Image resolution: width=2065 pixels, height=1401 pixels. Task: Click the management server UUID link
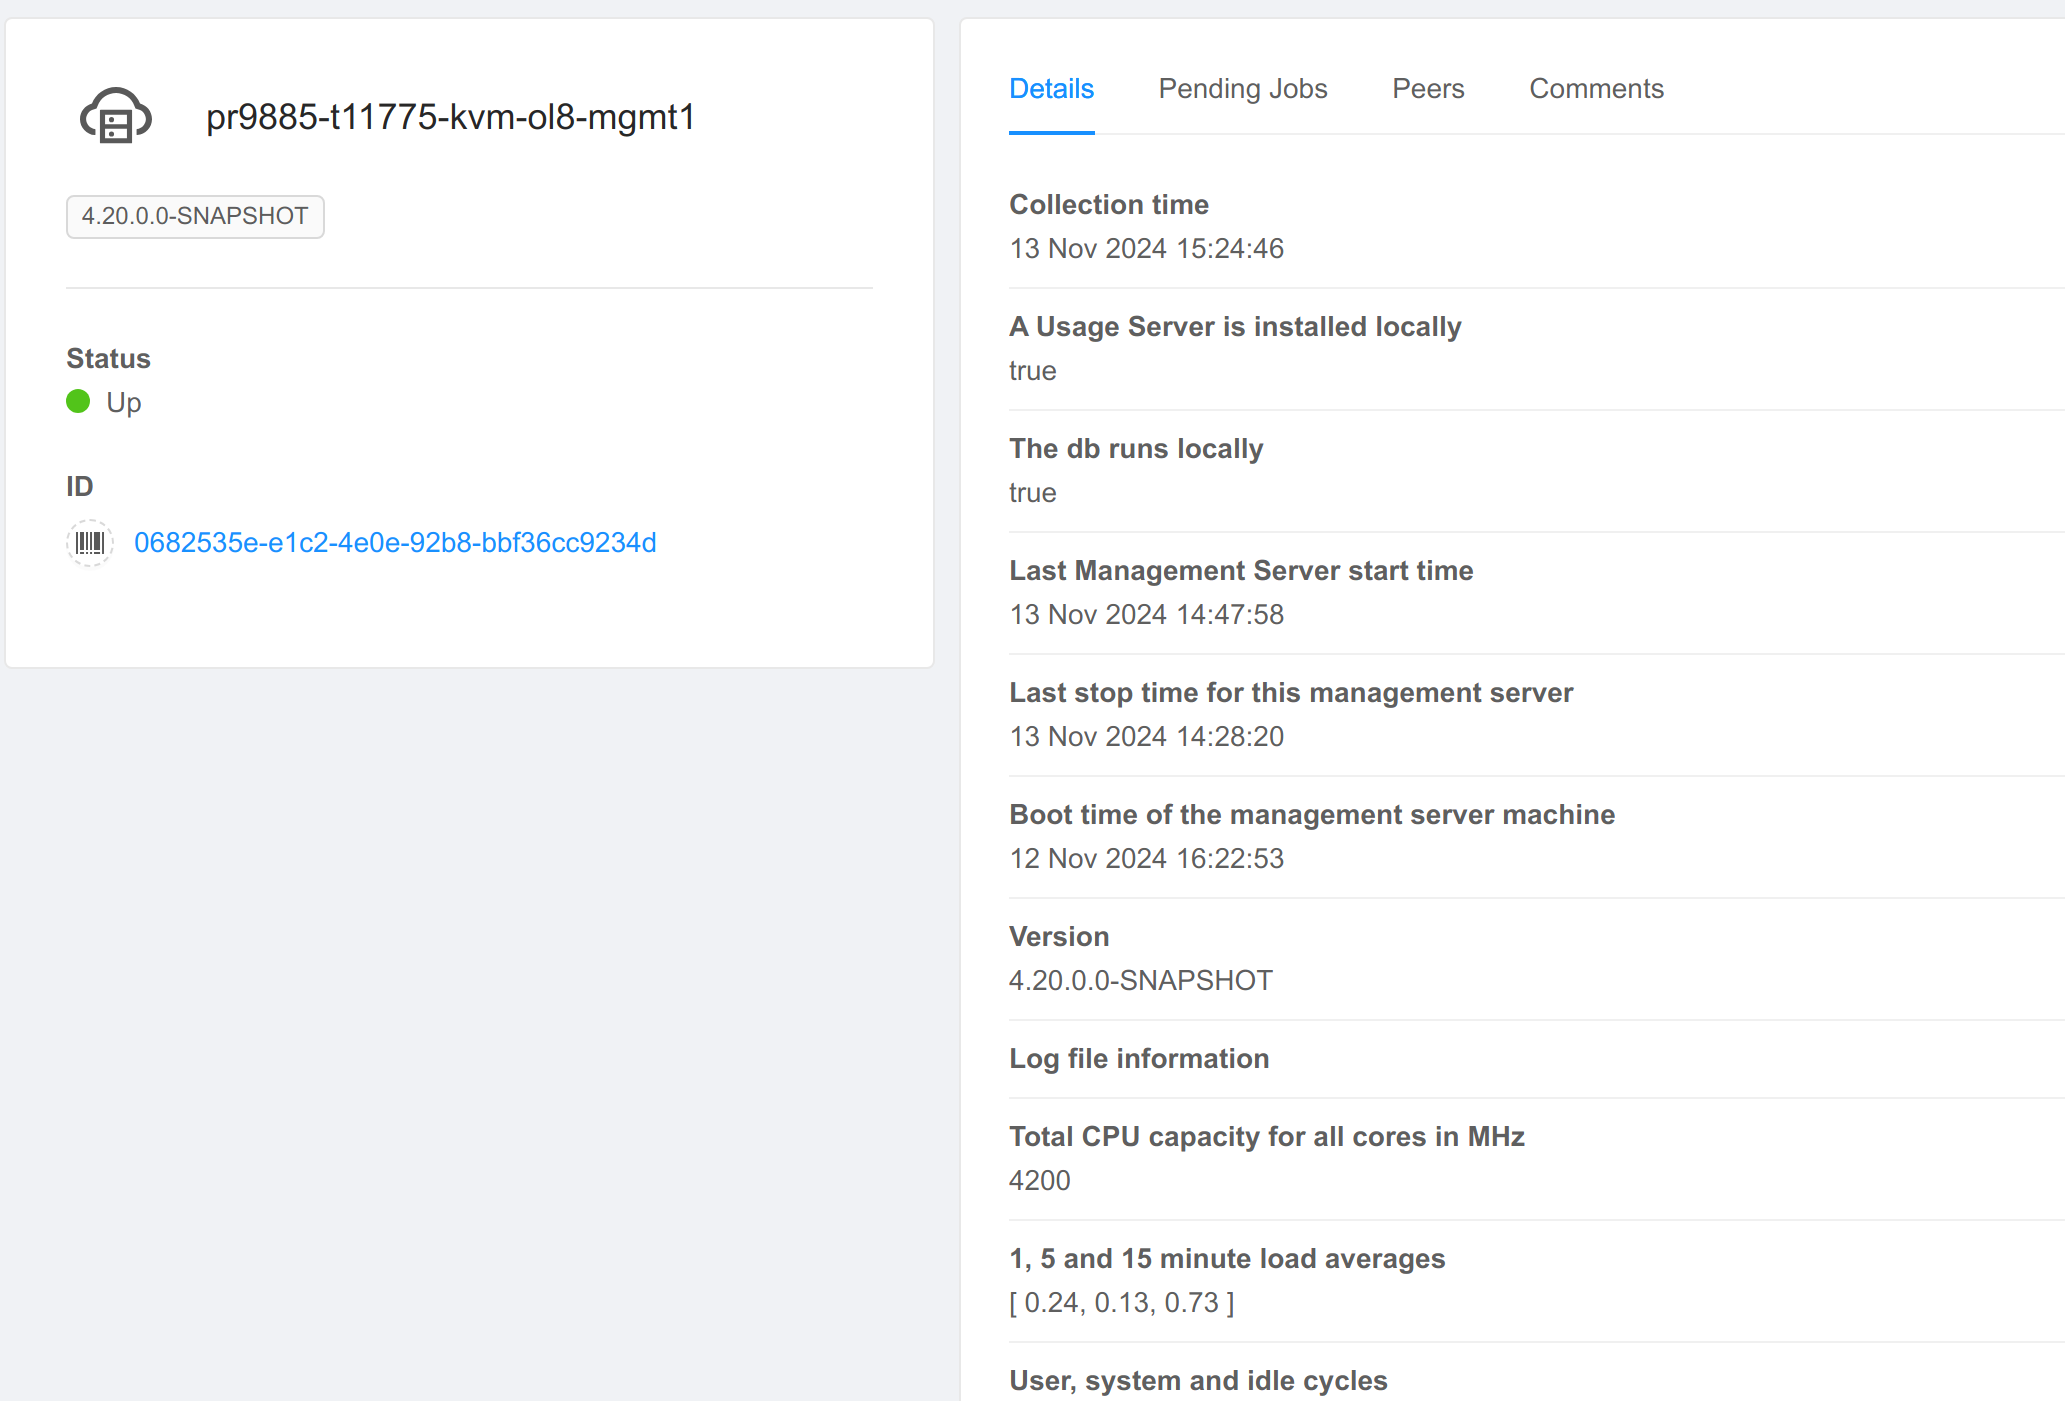point(395,543)
